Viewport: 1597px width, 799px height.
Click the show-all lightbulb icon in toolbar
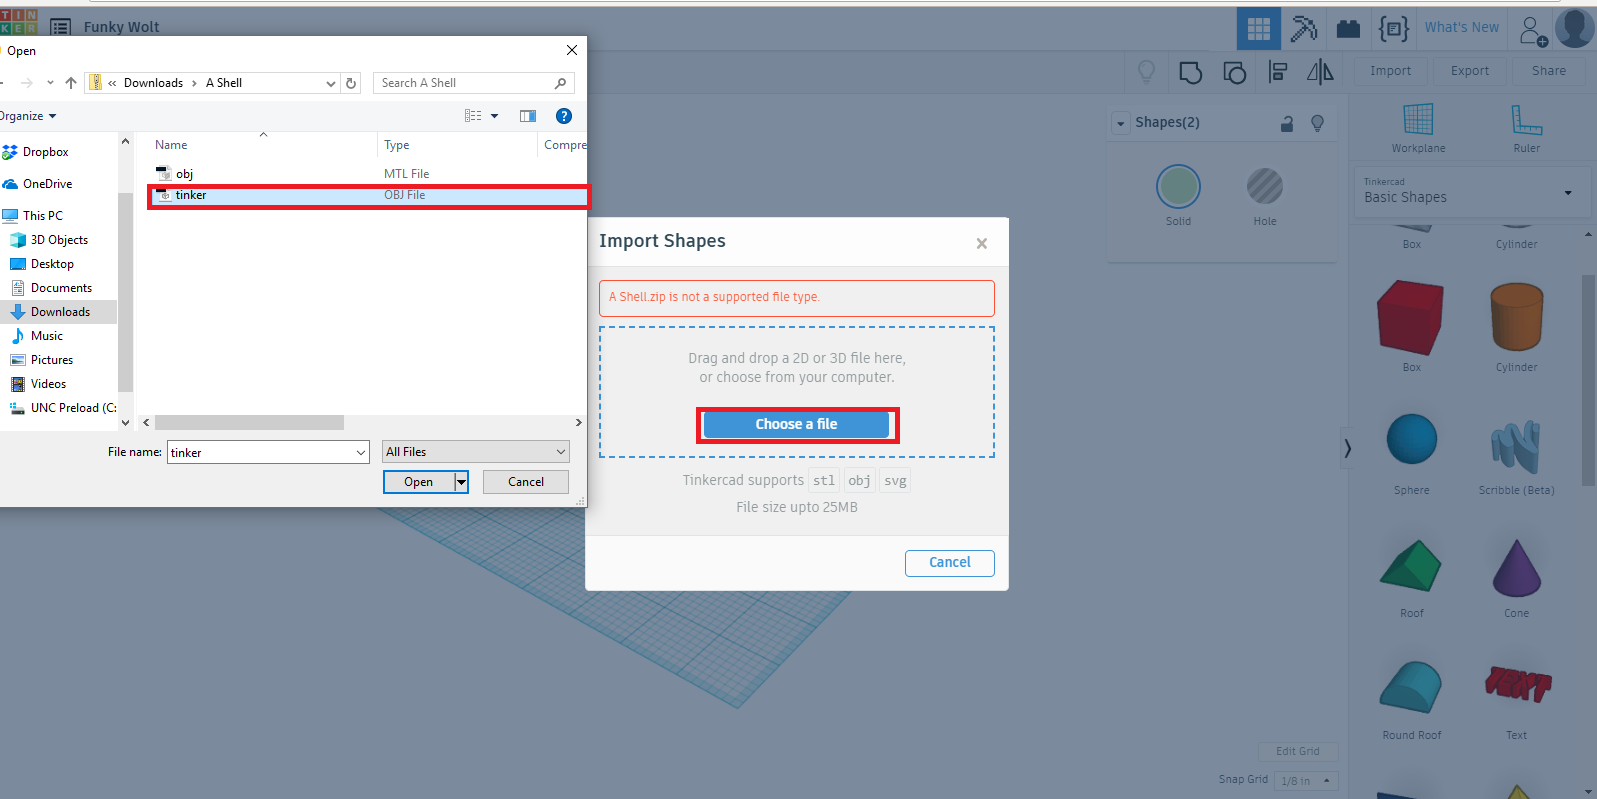1146,71
